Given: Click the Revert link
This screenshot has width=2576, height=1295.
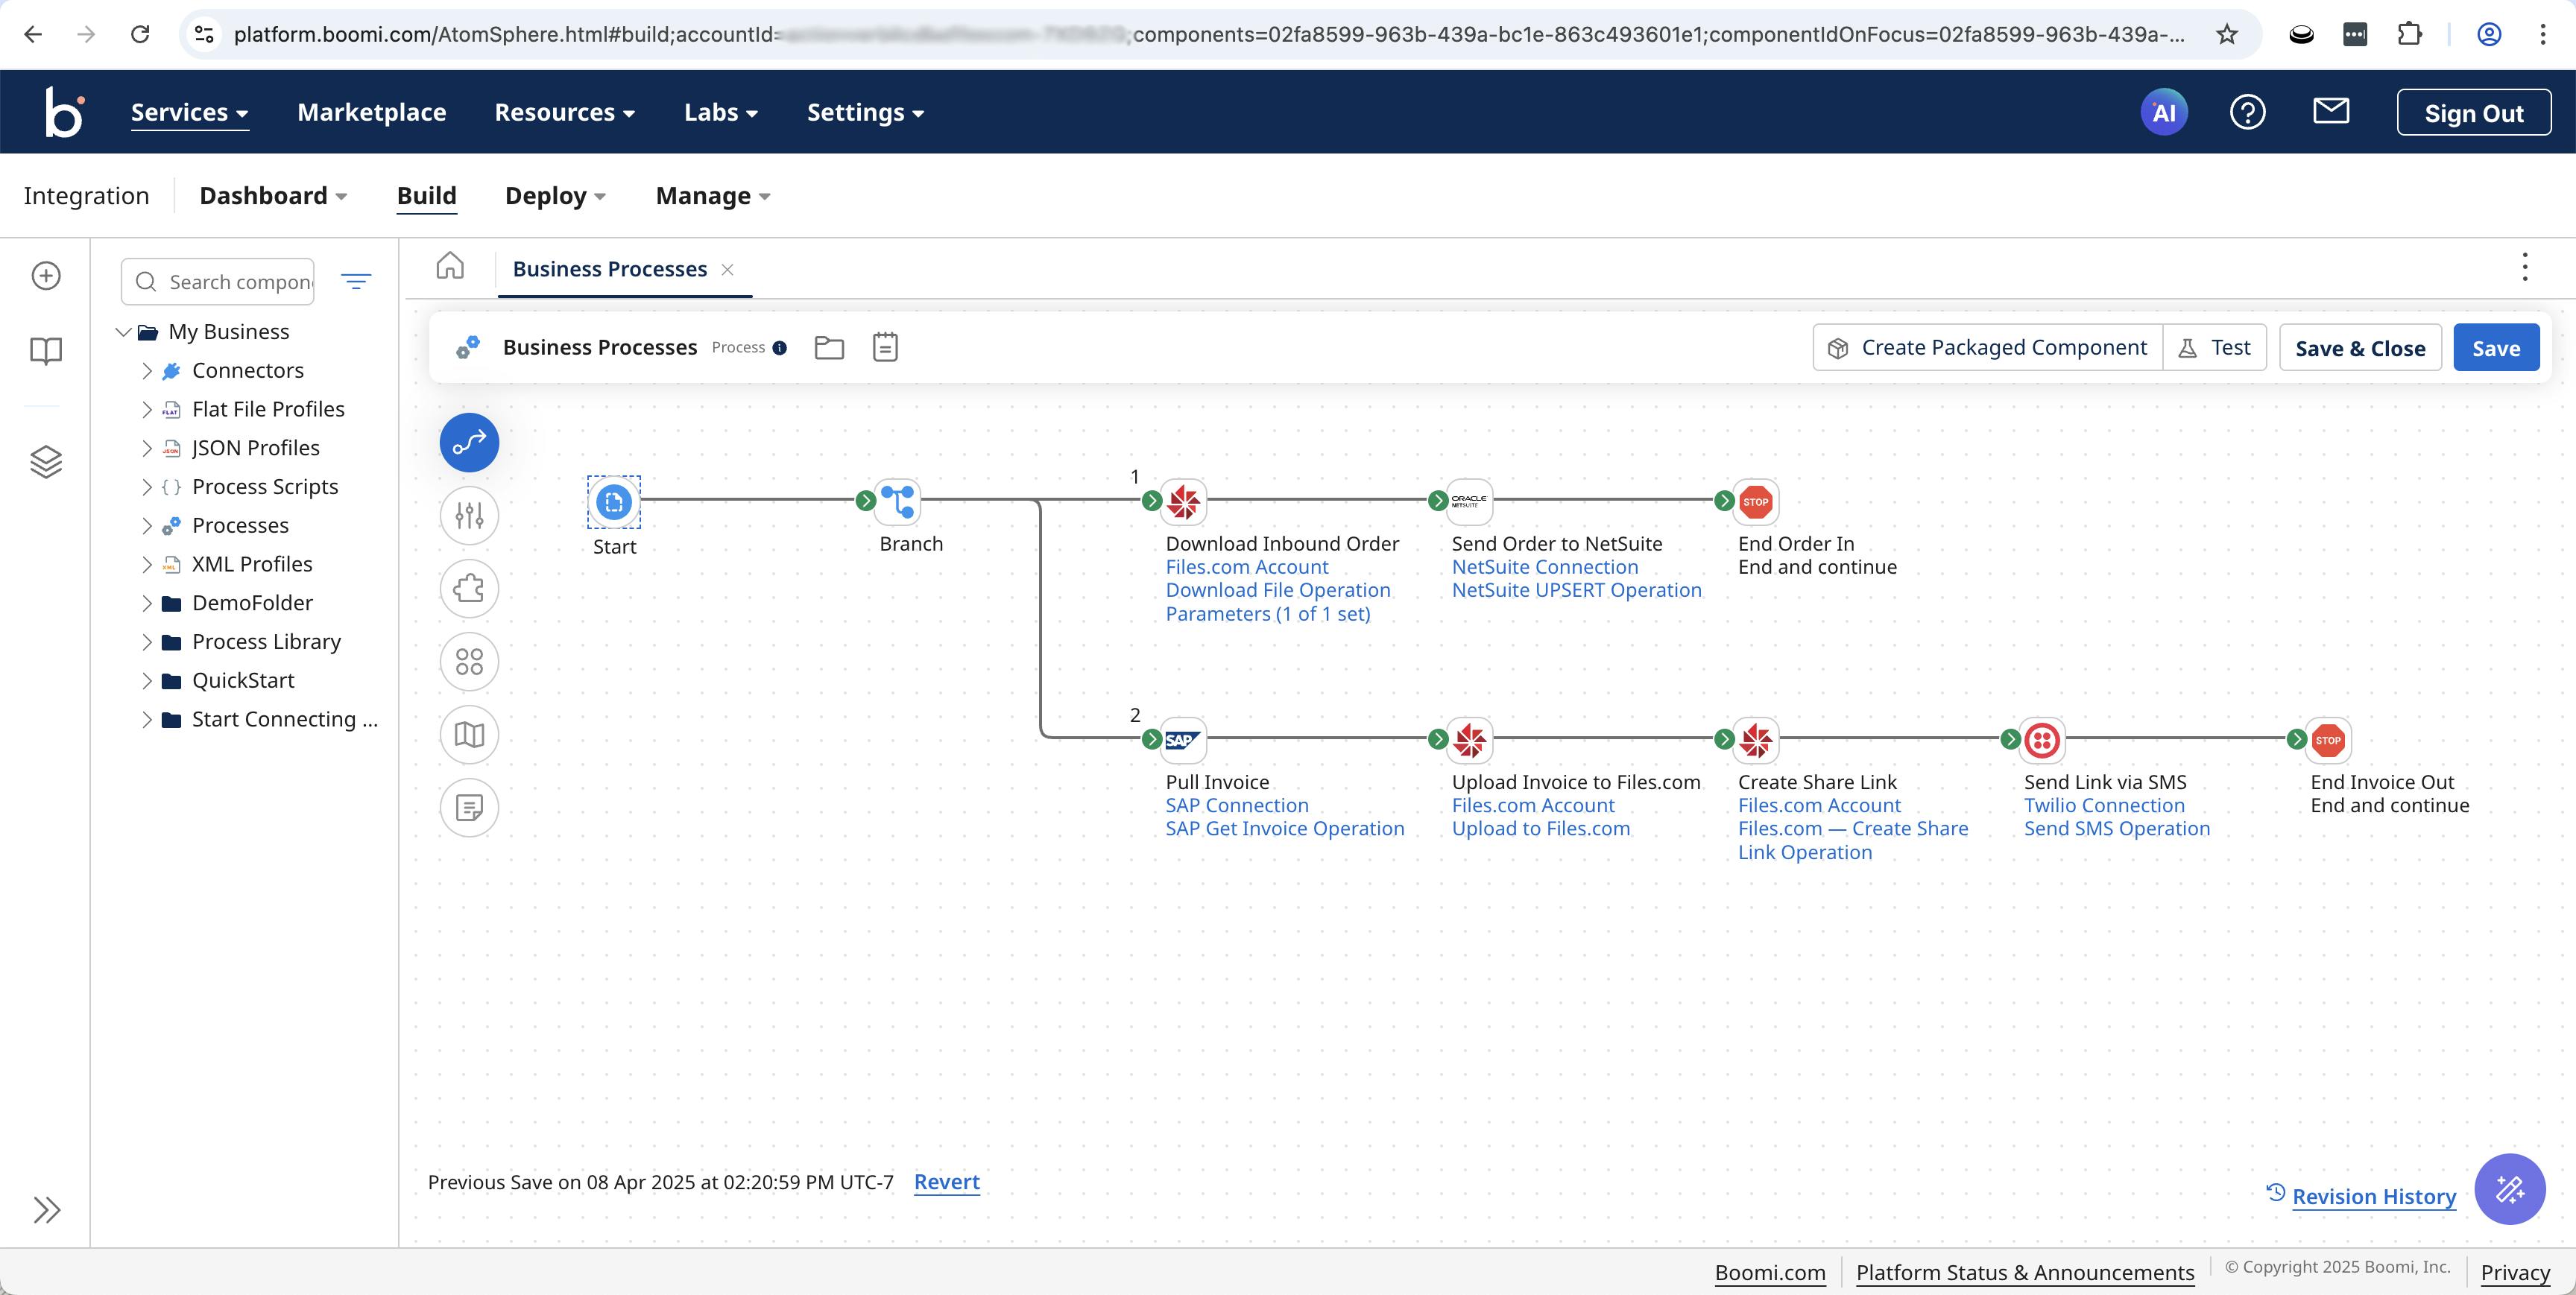Looking at the screenshot, I should pos(946,1182).
